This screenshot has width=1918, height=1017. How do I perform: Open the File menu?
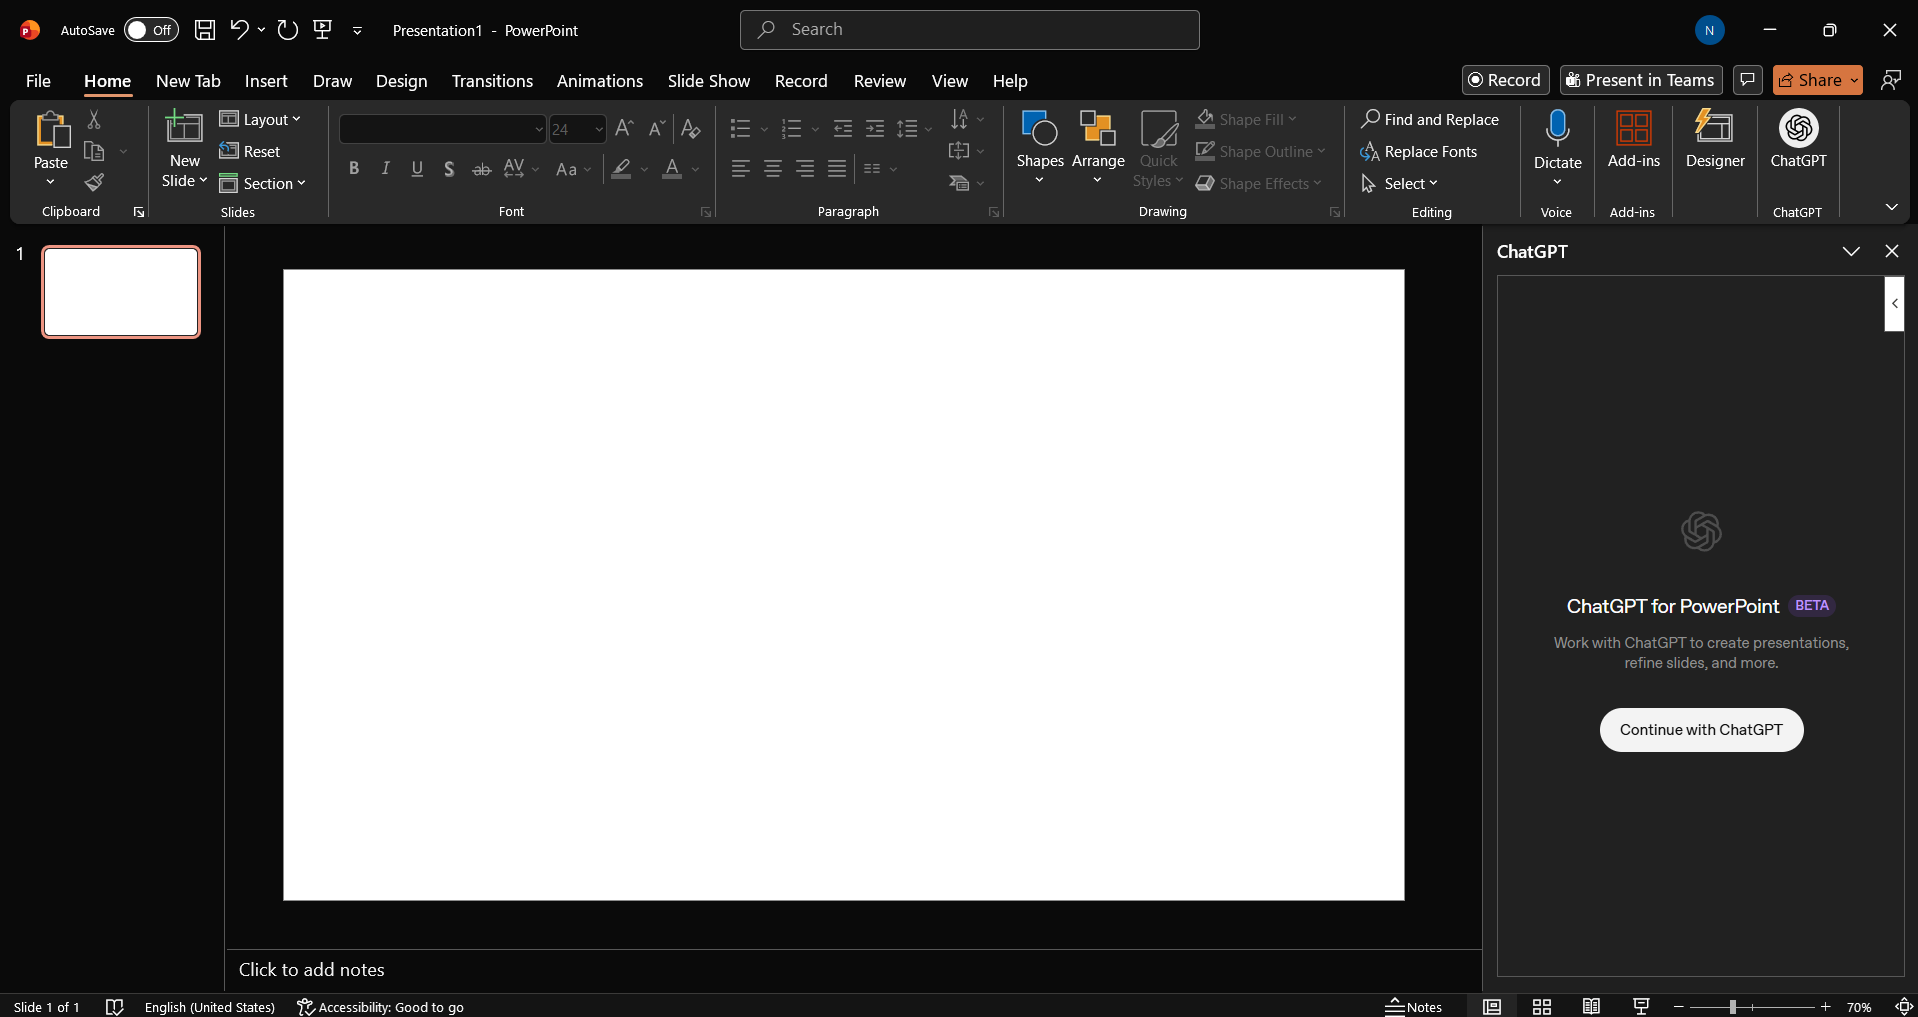tap(38, 81)
